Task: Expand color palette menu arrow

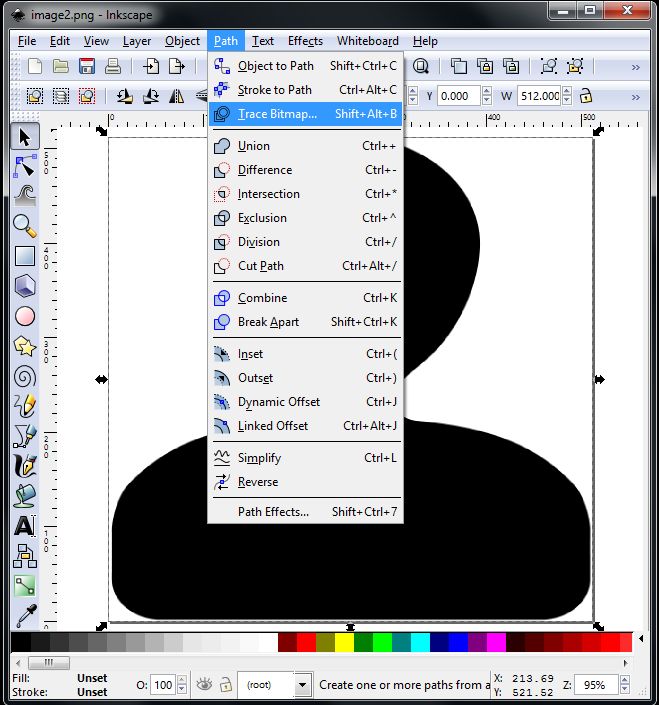Action: (x=641, y=638)
